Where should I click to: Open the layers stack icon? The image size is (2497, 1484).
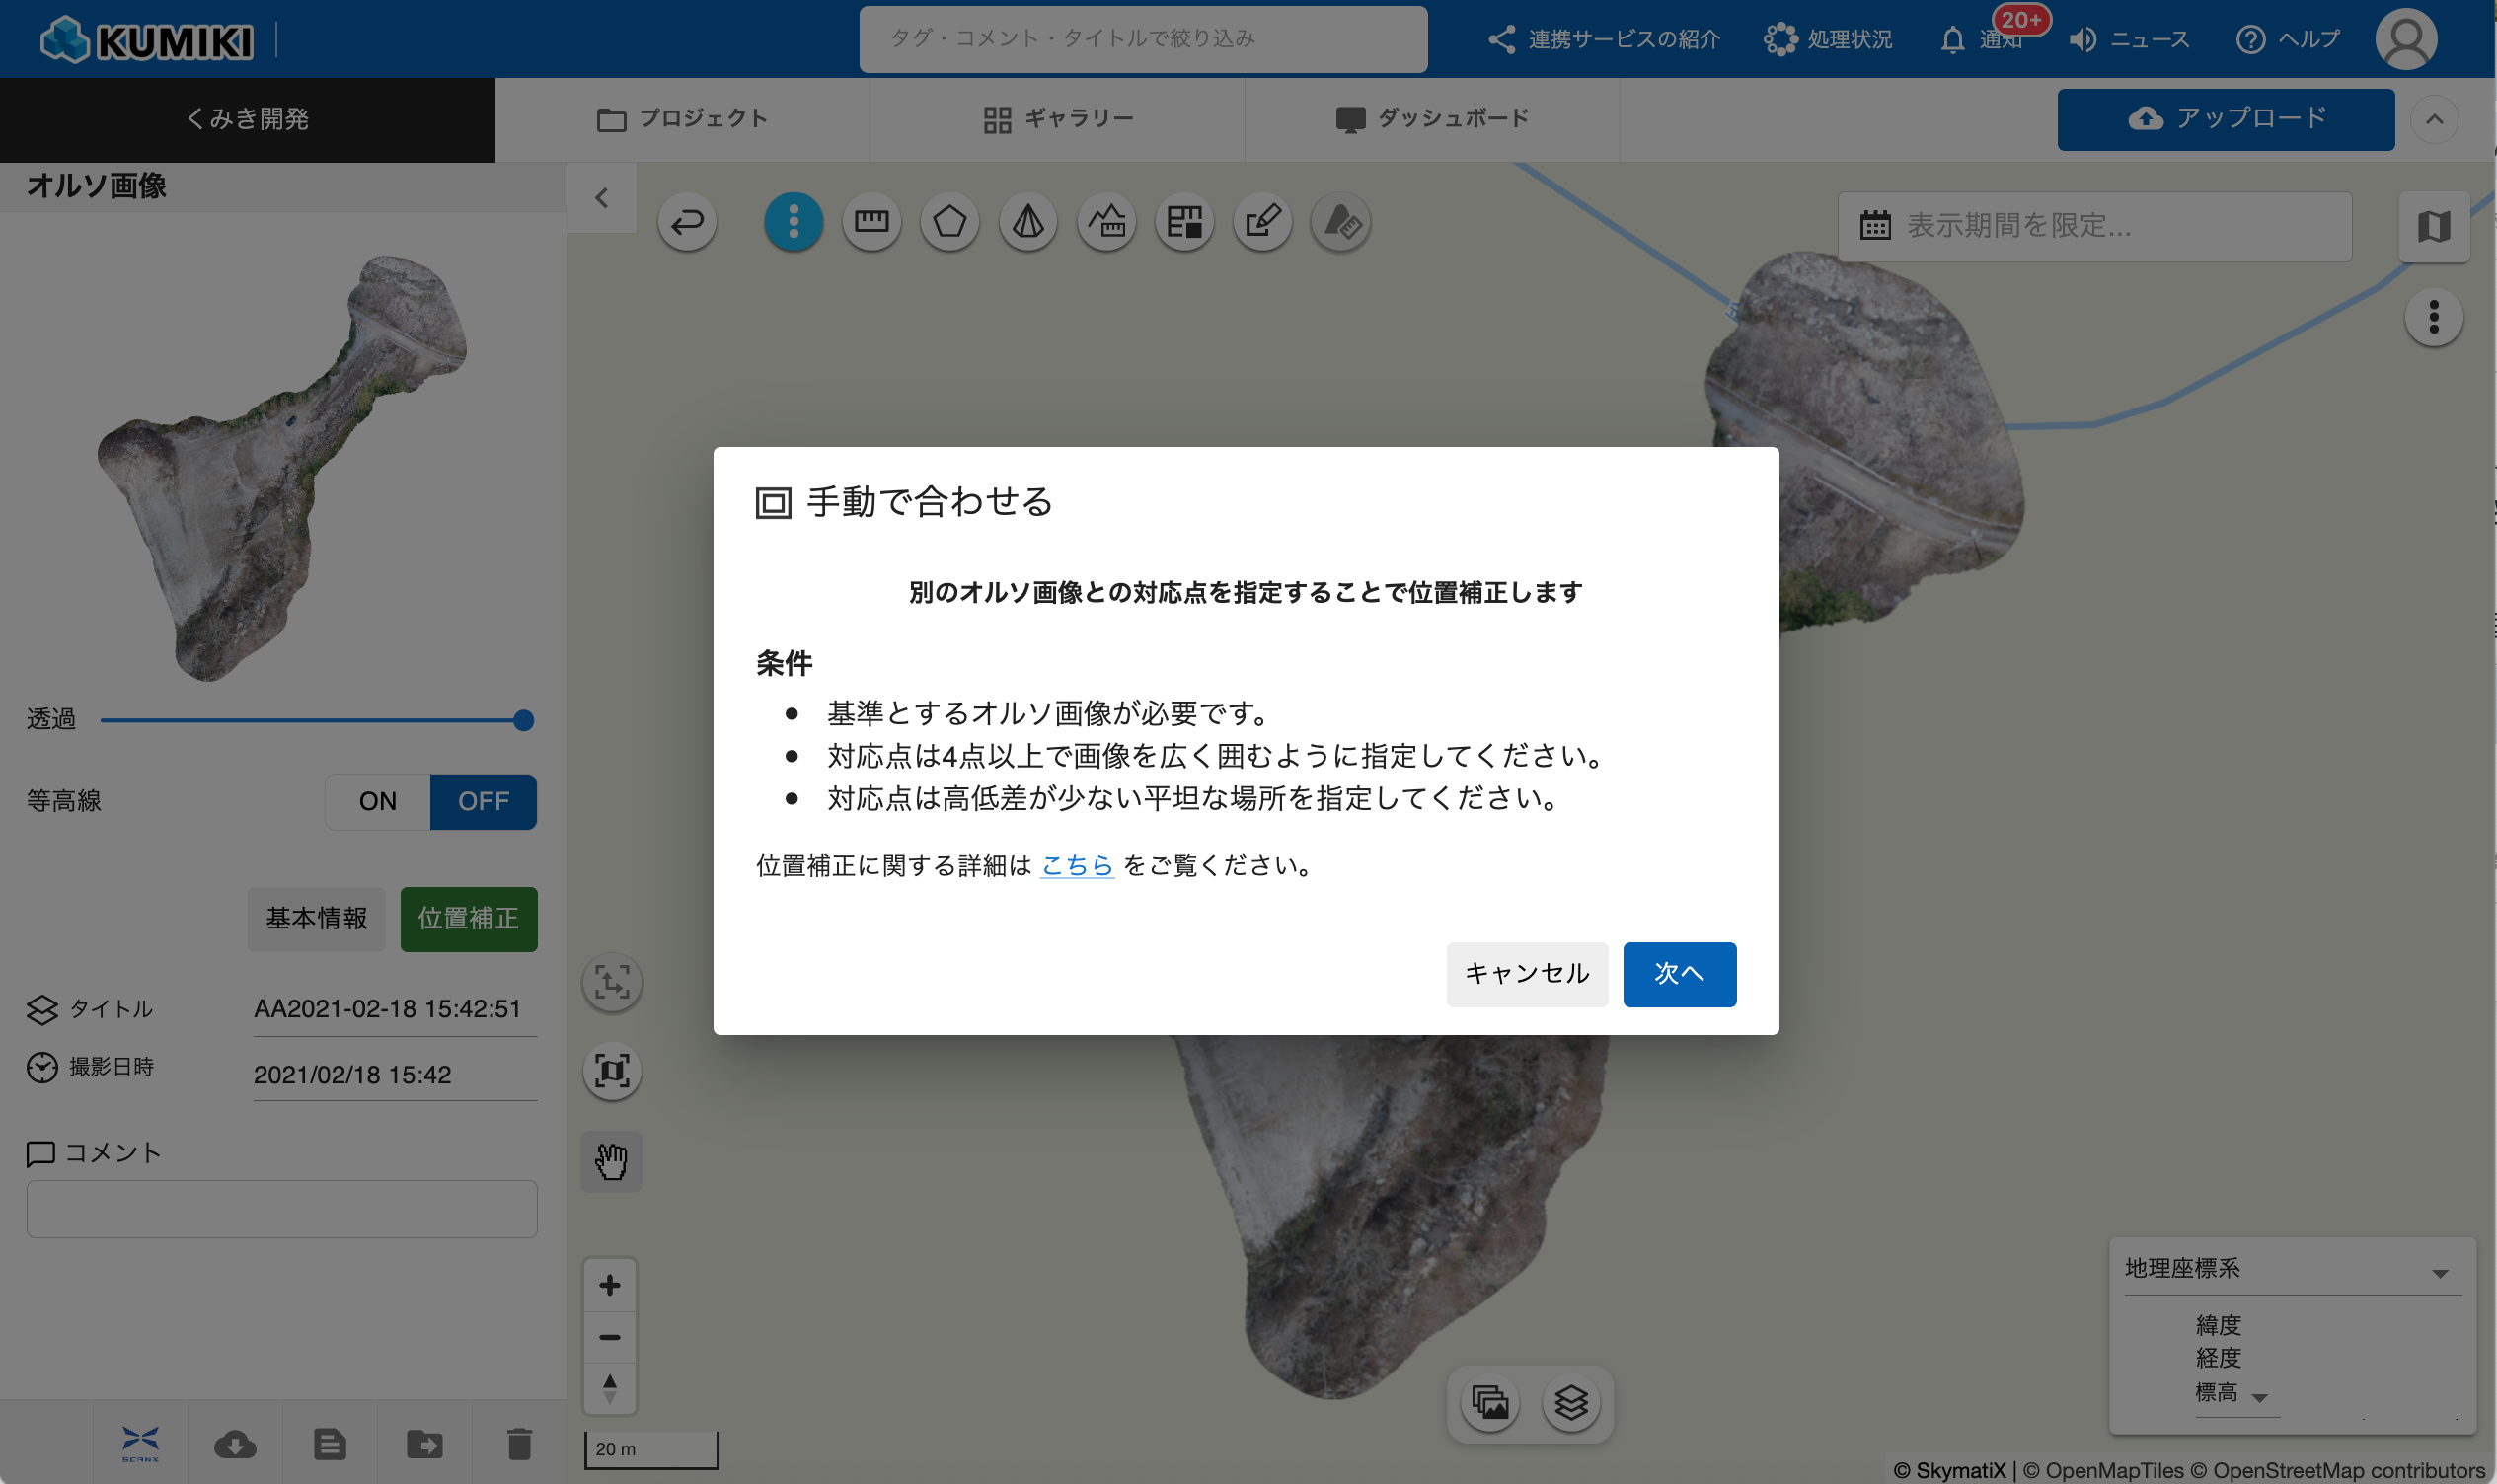[x=1570, y=1403]
